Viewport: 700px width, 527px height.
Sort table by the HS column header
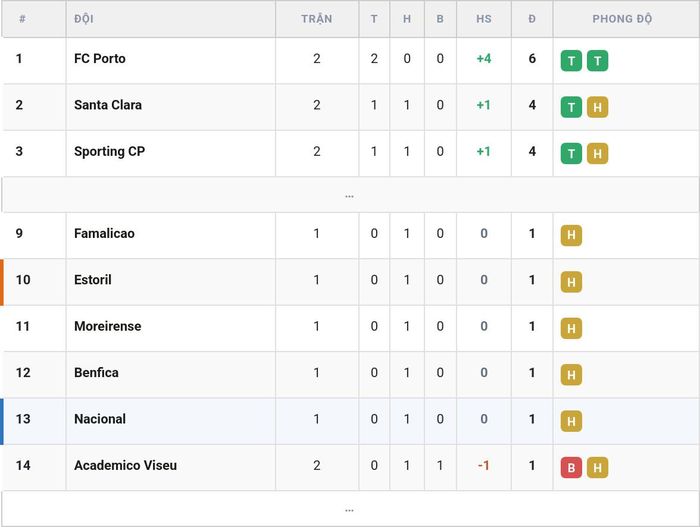[483, 19]
